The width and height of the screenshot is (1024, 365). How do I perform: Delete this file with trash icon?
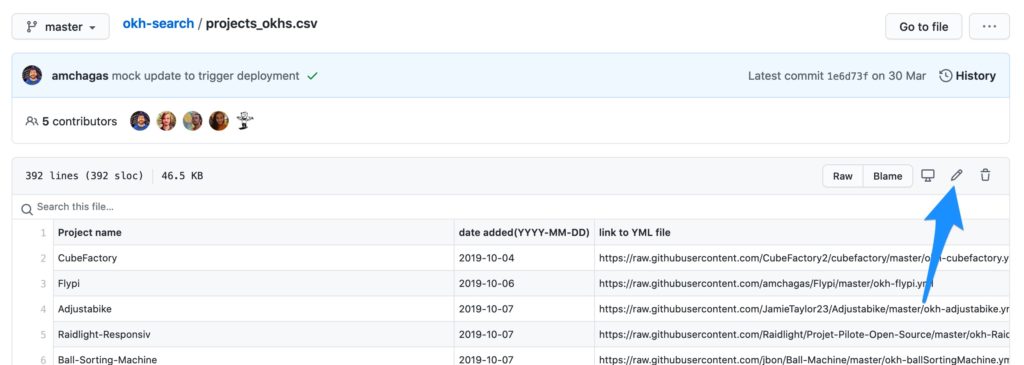click(985, 175)
